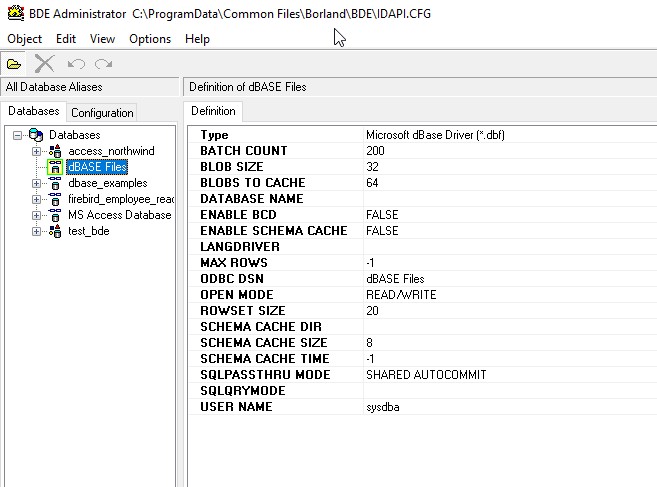The width and height of the screenshot is (657, 487).
Task: Switch to the Configuration tab
Action: 102,113
